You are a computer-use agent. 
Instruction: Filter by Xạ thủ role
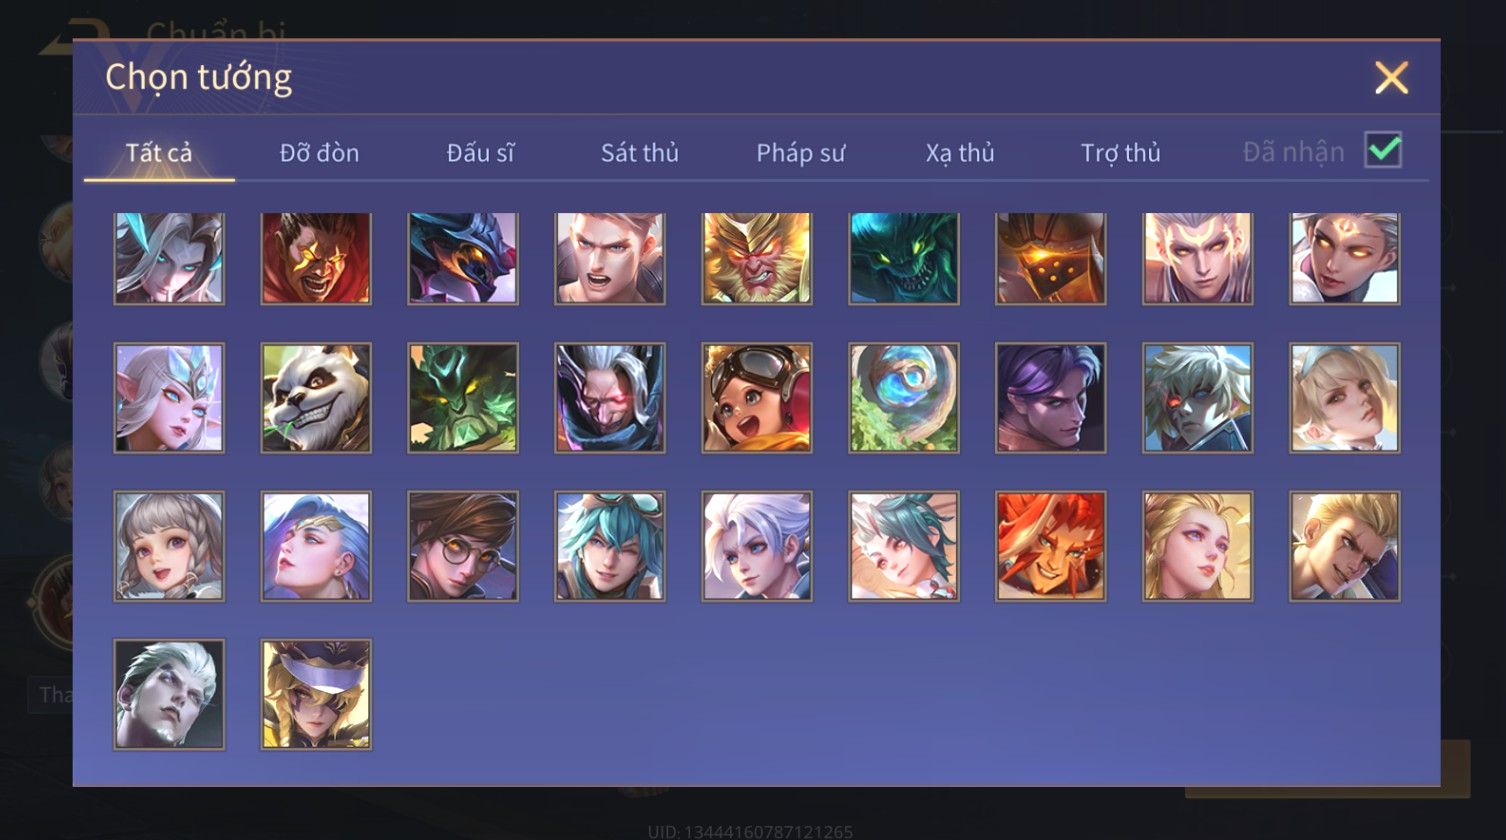(x=960, y=153)
